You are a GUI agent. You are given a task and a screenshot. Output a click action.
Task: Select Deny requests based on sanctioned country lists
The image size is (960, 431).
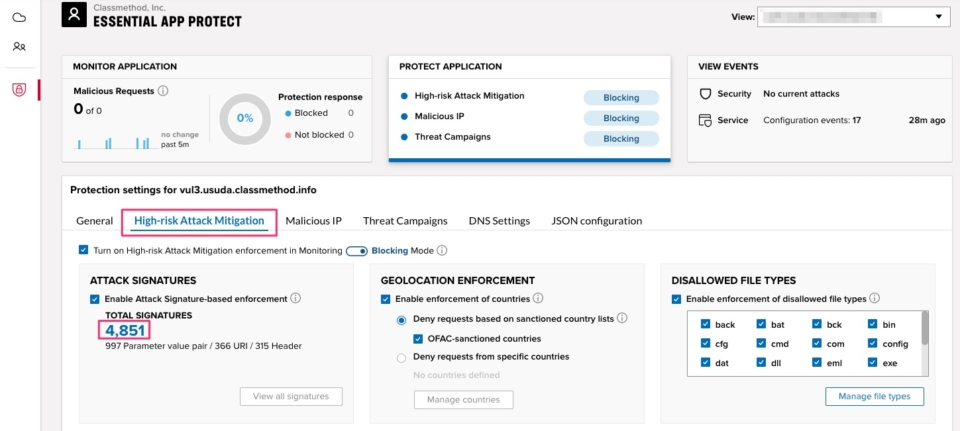click(x=402, y=319)
